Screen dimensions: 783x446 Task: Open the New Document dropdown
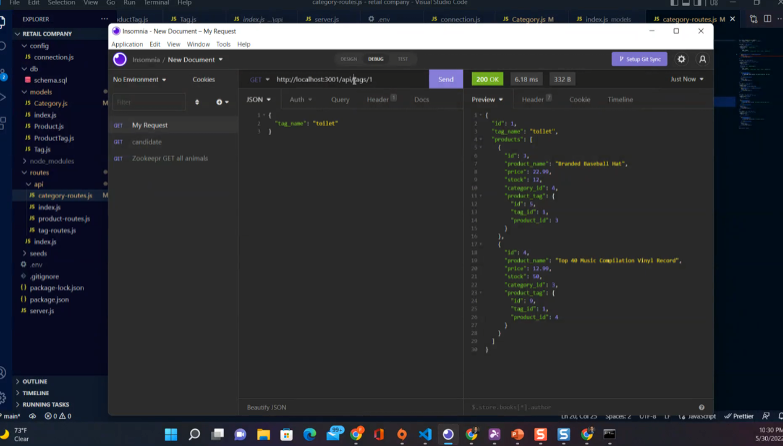point(195,59)
